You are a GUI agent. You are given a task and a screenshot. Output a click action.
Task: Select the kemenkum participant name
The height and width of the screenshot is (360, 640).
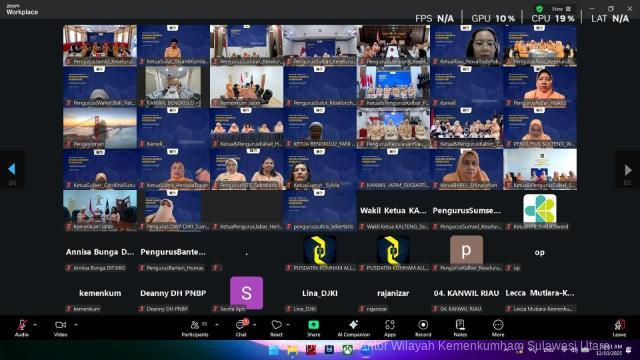coord(100,293)
